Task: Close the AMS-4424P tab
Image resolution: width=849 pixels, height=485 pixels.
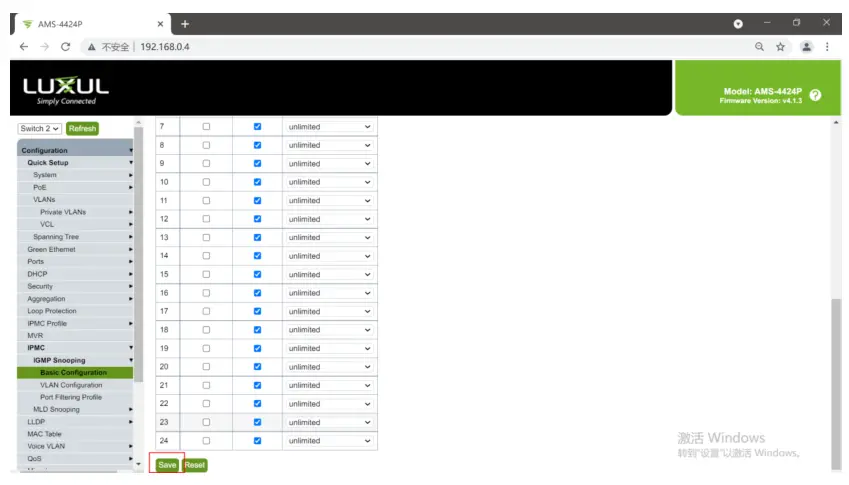Action: (x=160, y=24)
